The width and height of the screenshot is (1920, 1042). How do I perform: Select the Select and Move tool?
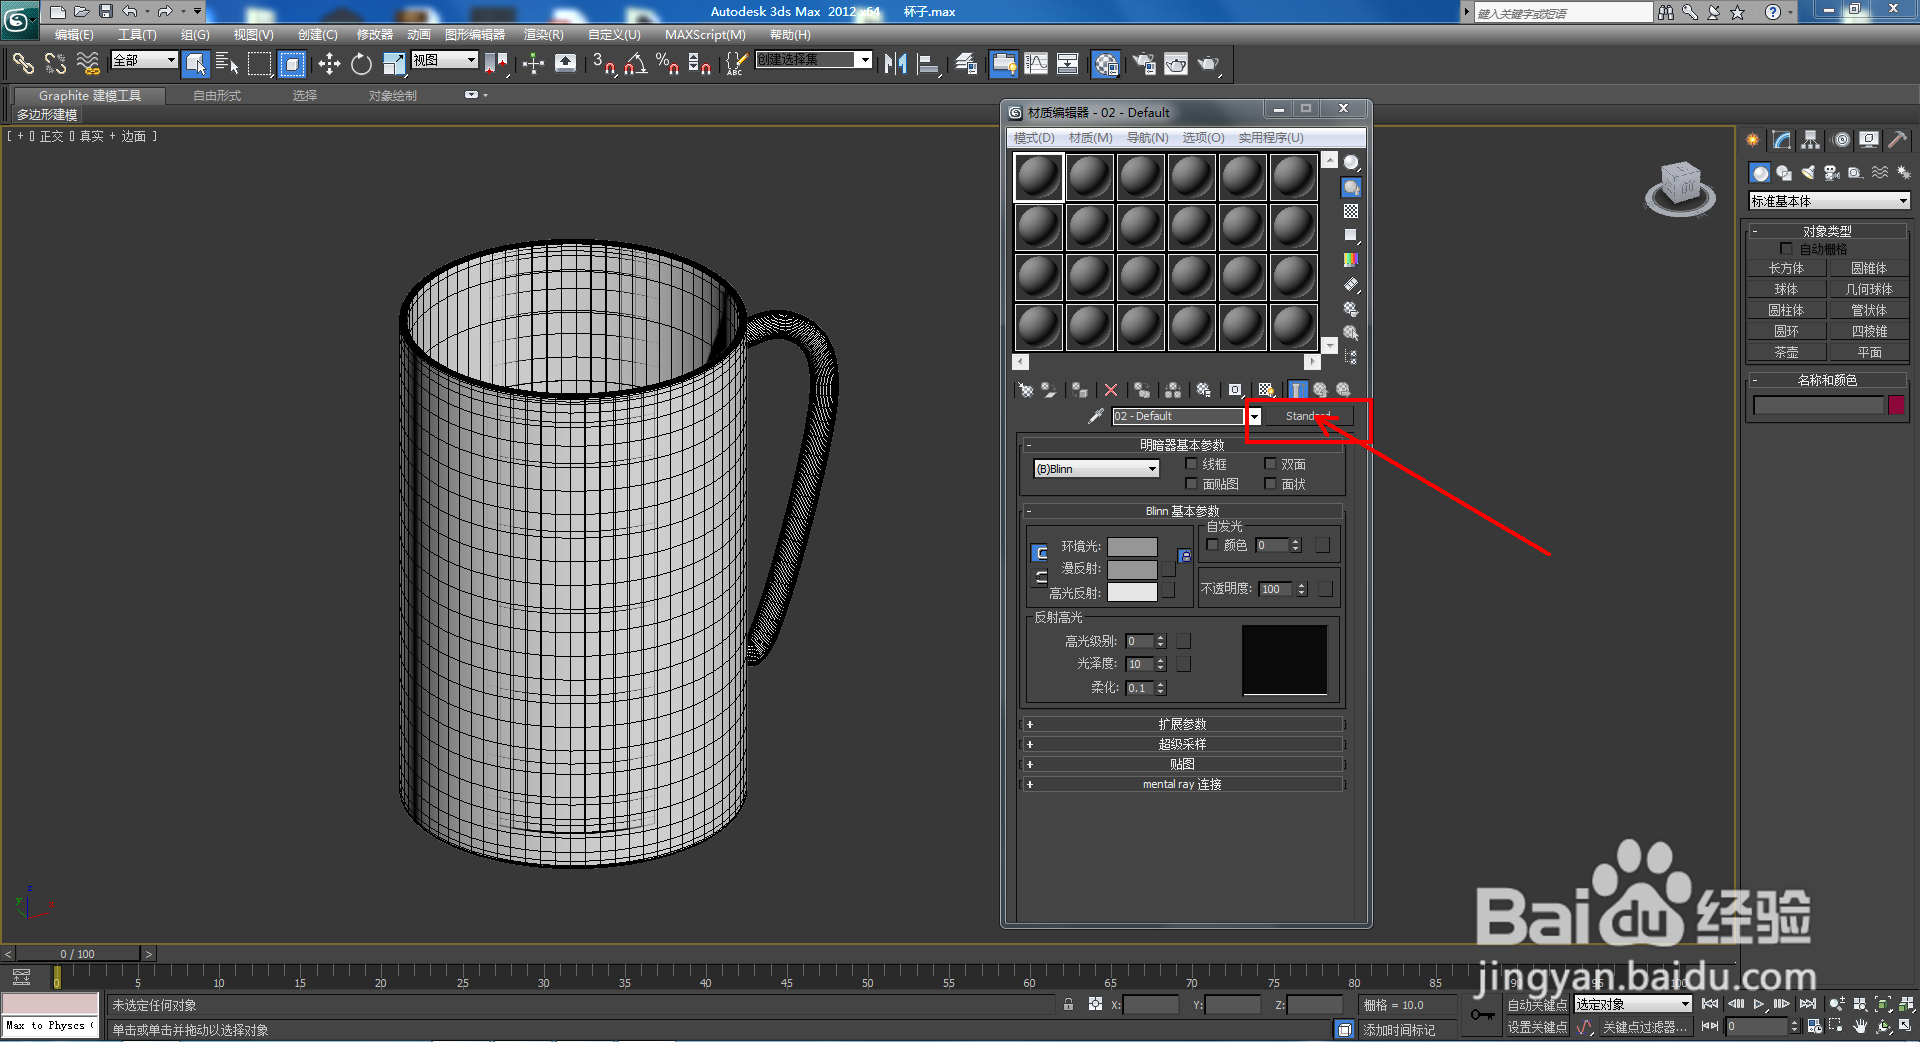click(x=329, y=64)
